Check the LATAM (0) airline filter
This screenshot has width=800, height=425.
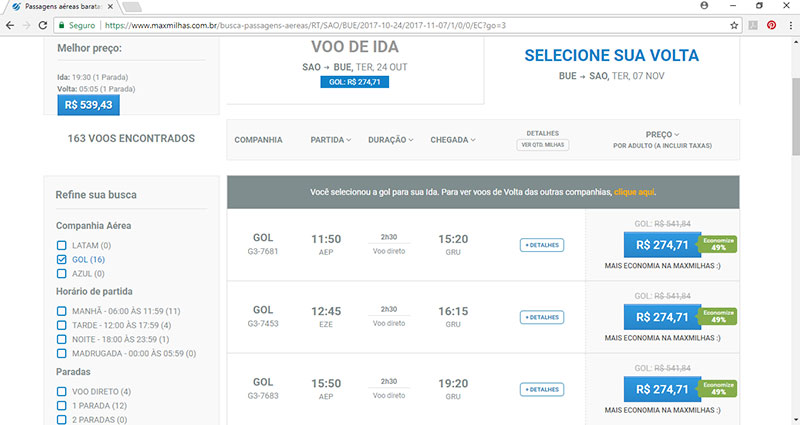(x=62, y=245)
